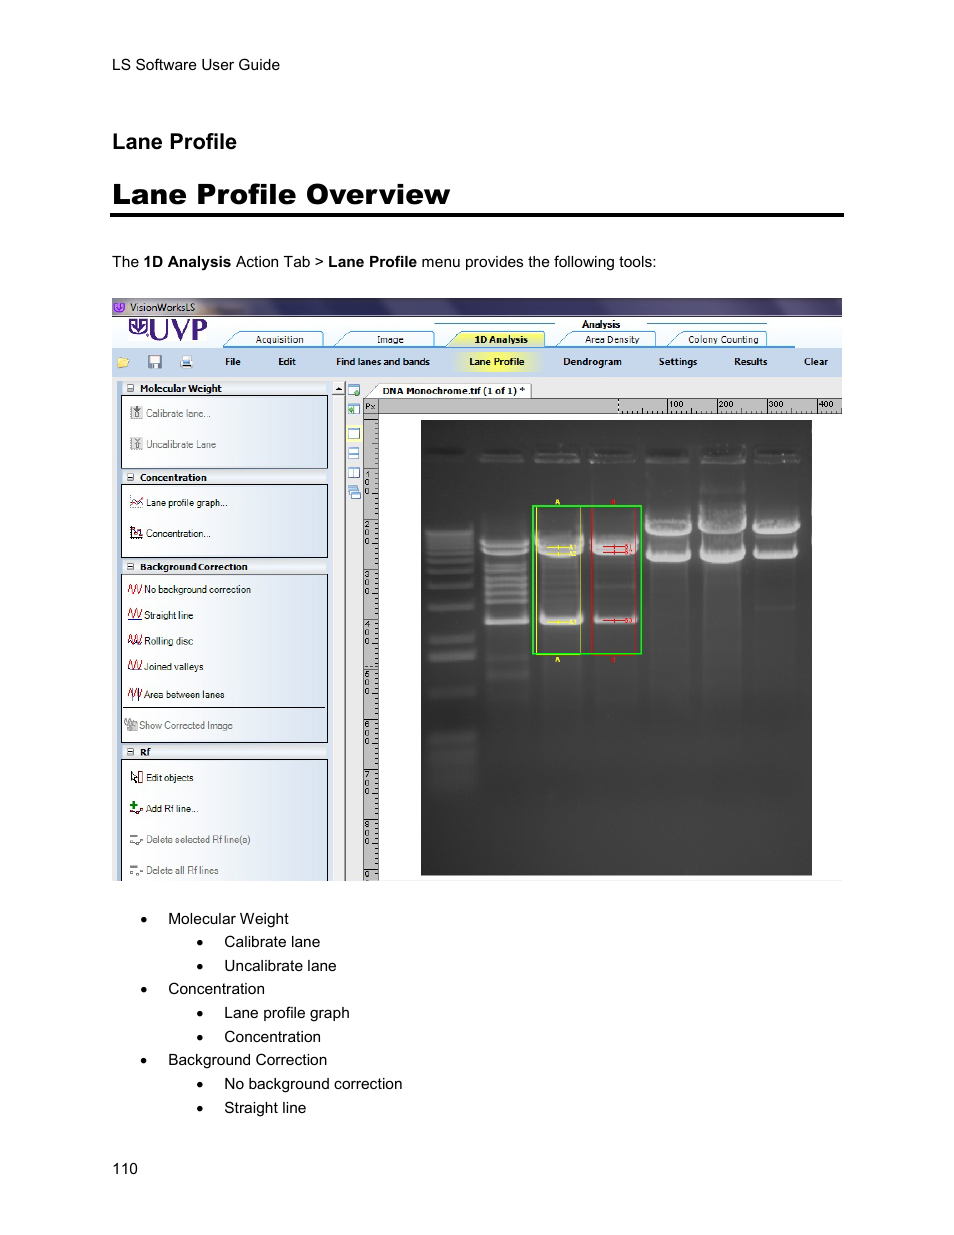Click the 'Uncalibrate lane' bullet text
The width and height of the screenshot is (954, 1235).
click(280, 966)
